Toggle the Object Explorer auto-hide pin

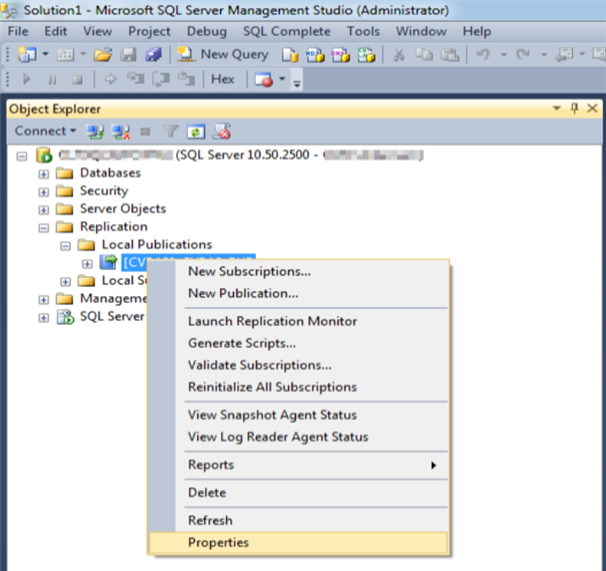(574, 108)
